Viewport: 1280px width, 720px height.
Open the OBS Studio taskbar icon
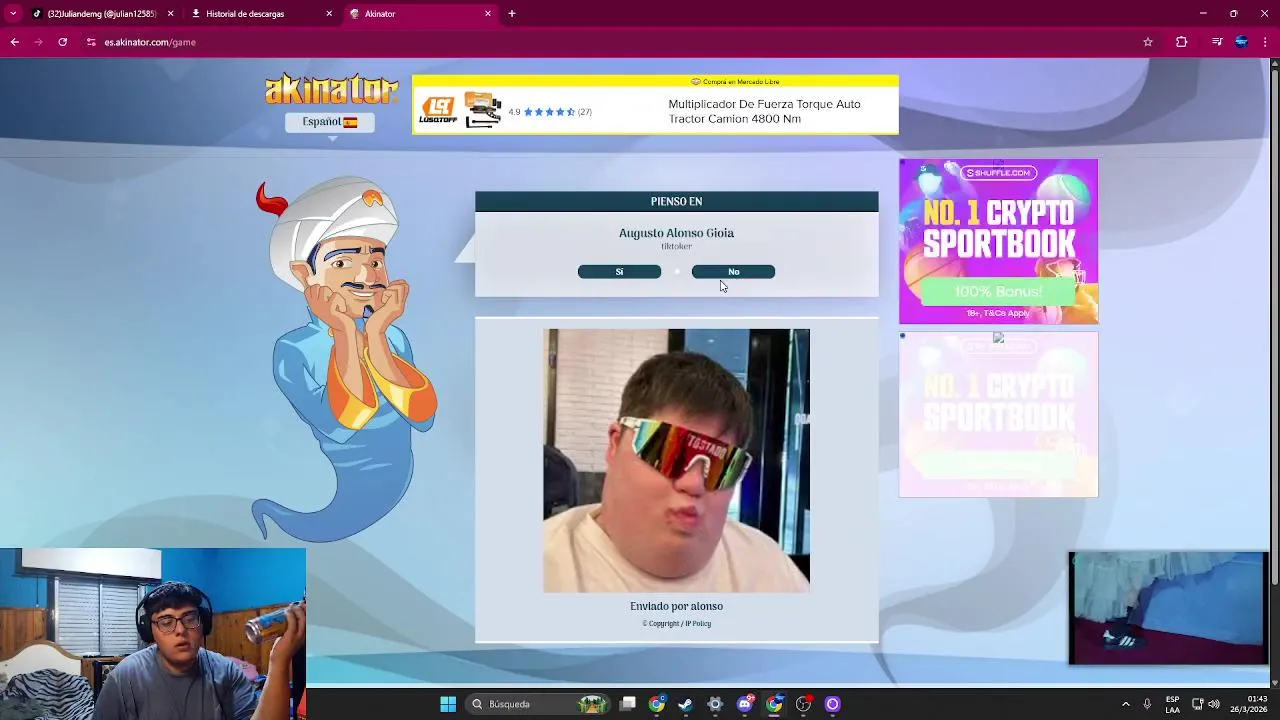coord(803,704)
